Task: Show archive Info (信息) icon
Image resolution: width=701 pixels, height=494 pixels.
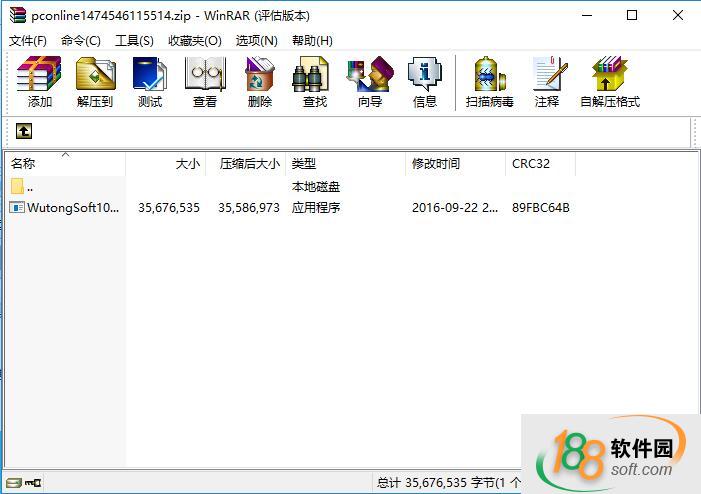Action: point(425,81)
